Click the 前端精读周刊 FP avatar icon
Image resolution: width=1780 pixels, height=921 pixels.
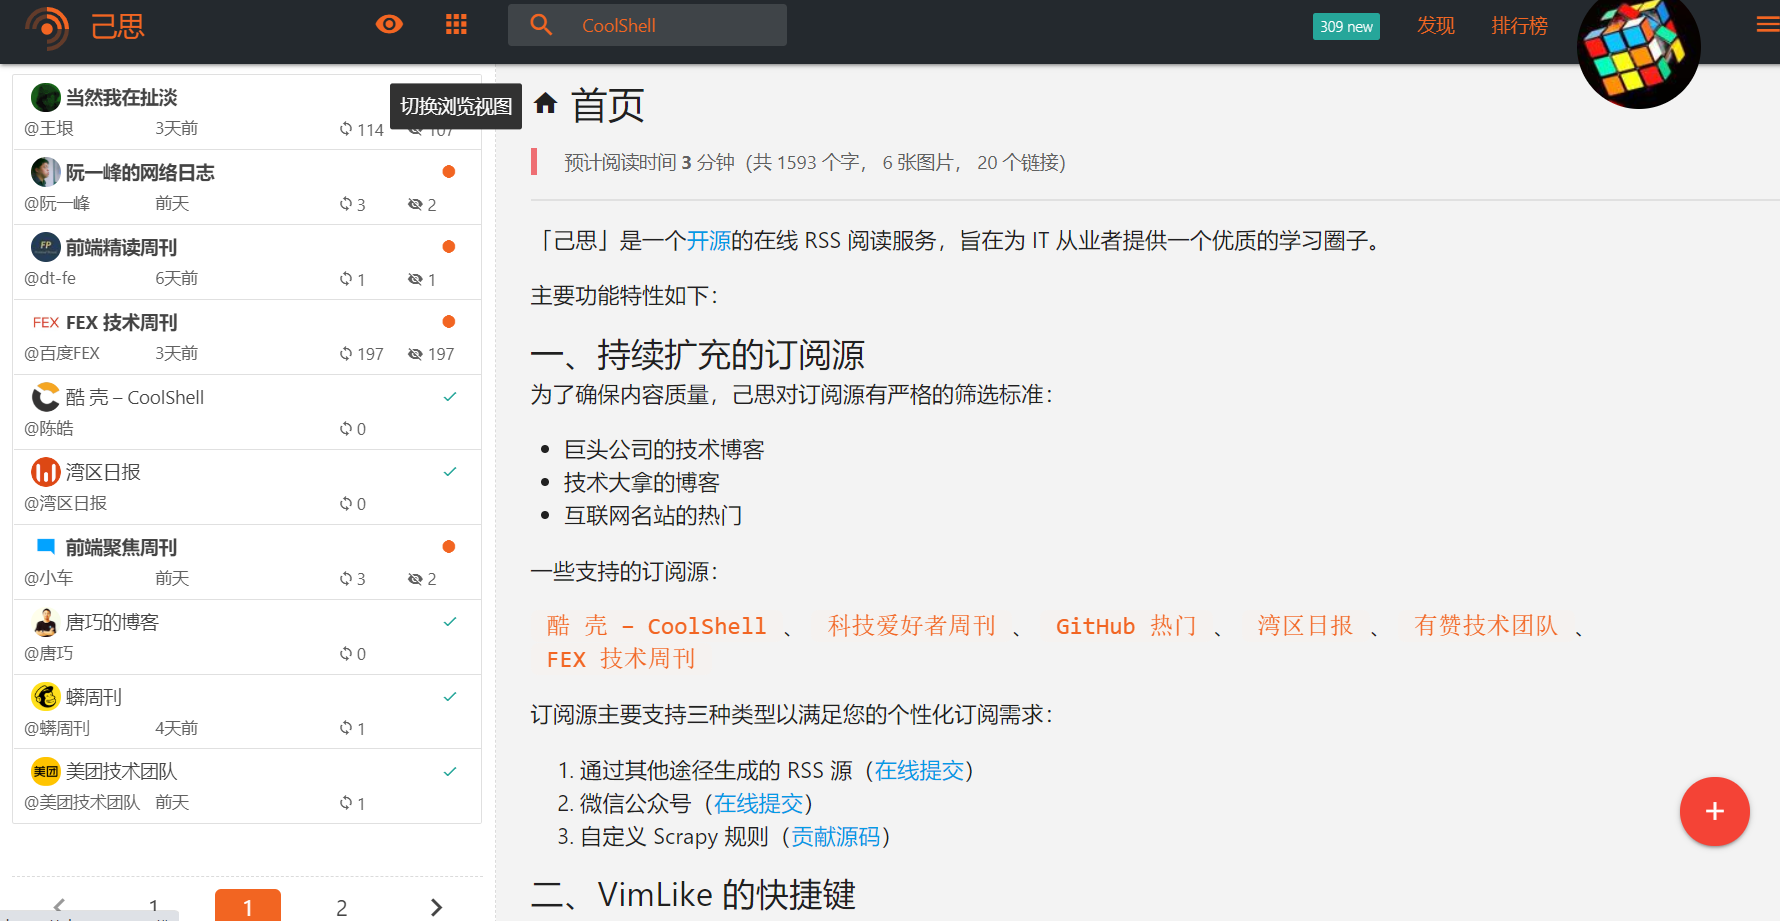(45, 246)
